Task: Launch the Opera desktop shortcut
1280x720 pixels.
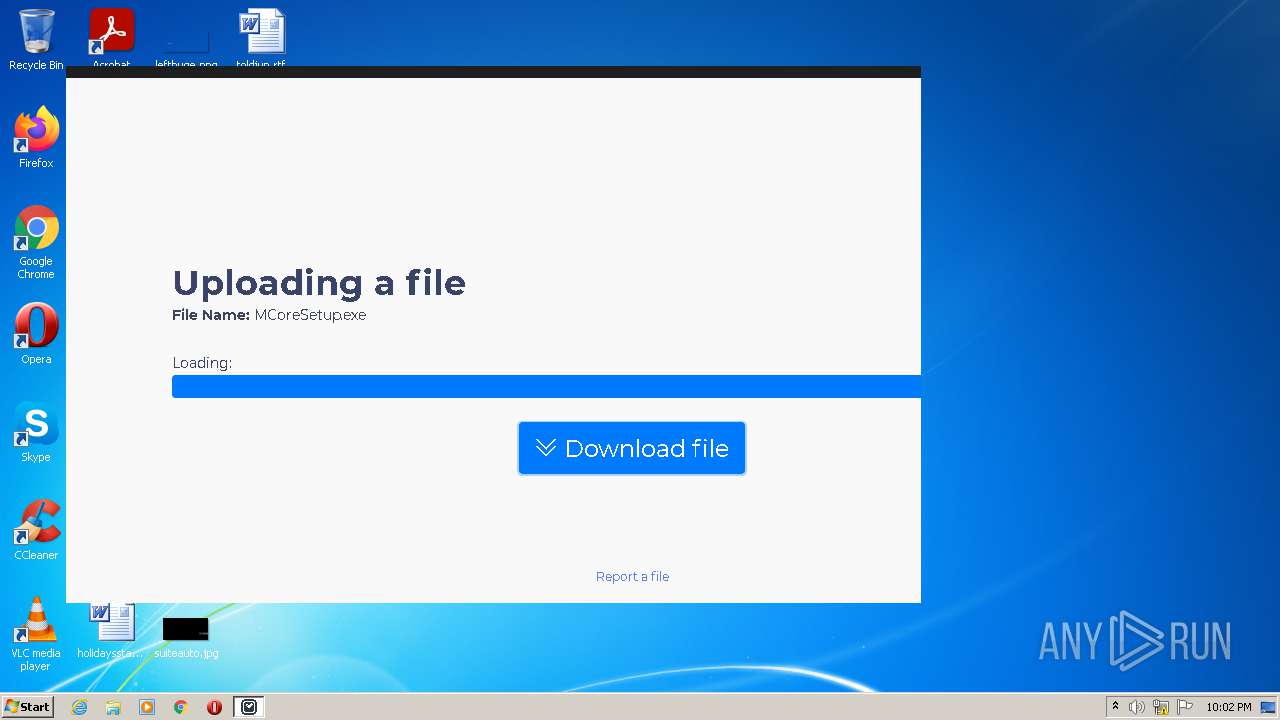Action: [36, 333]
